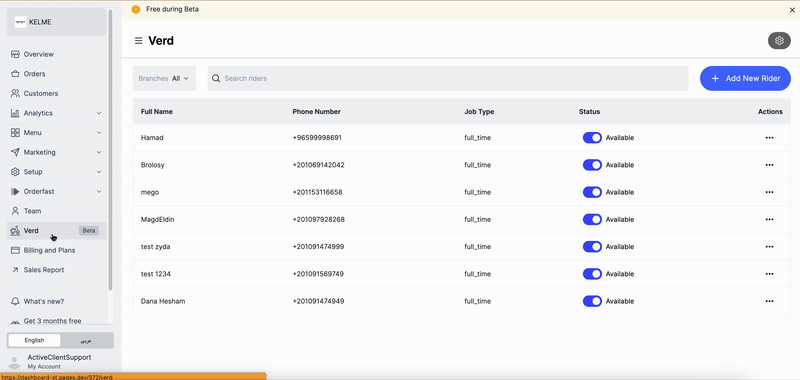Open the KELME store switcher

(57, 22)
